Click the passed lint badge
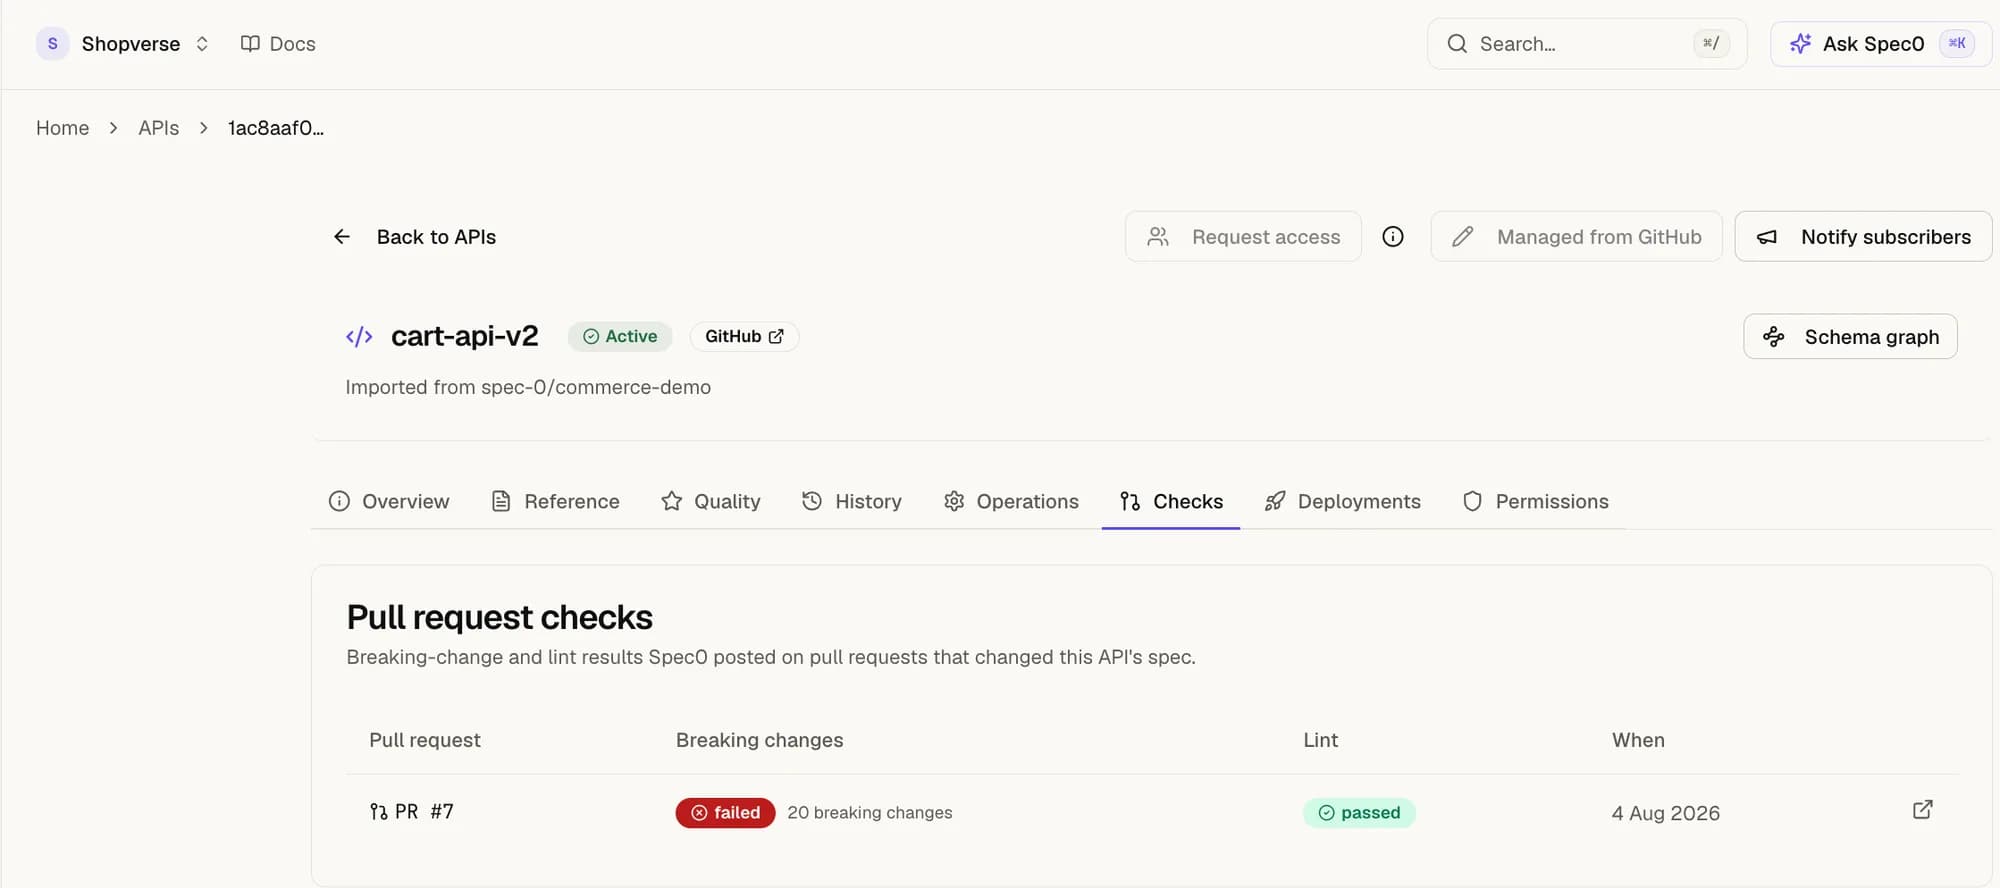Screen dimensions: 2000x888 [1359, 813]
